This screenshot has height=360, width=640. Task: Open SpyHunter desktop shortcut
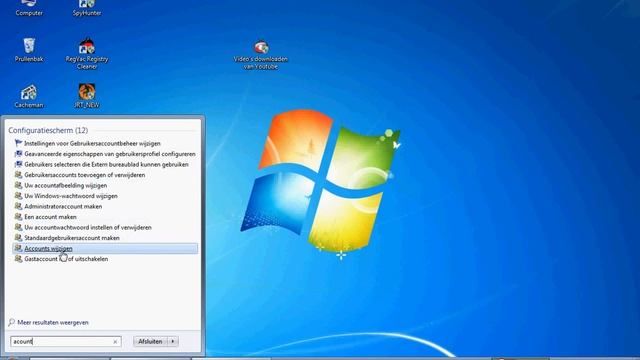[87, 8]
